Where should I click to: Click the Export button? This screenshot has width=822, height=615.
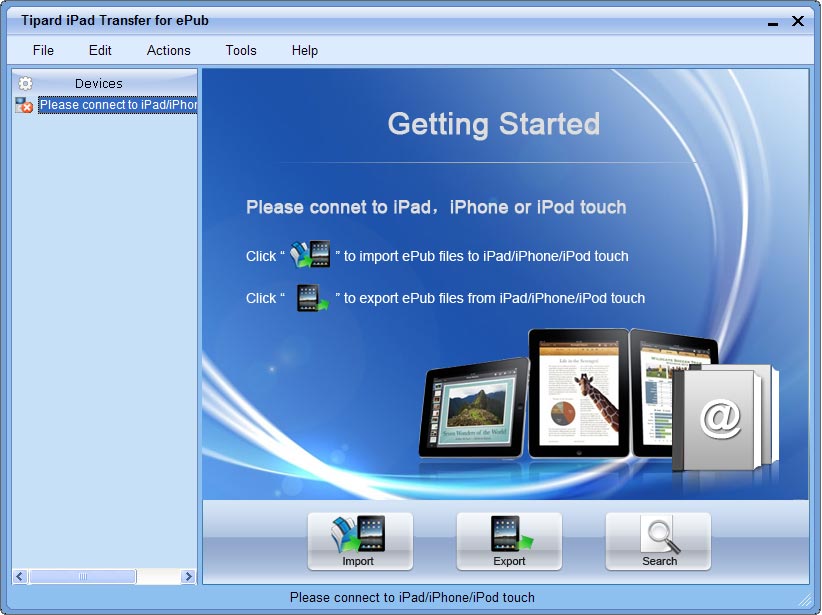(x=509, y=541)
